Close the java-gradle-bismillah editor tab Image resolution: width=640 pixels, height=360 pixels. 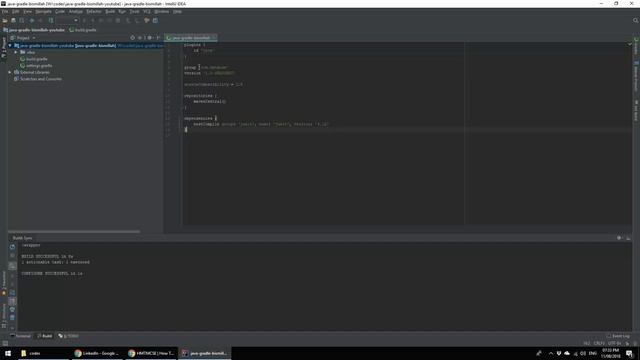tap(214, 38)
